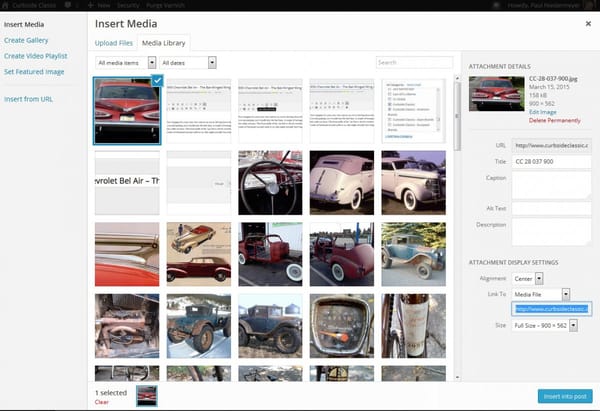Expand the All media items filter dropdown
Image resolution: width=600 pixels, height=411 pixels.
click(126, 62)
